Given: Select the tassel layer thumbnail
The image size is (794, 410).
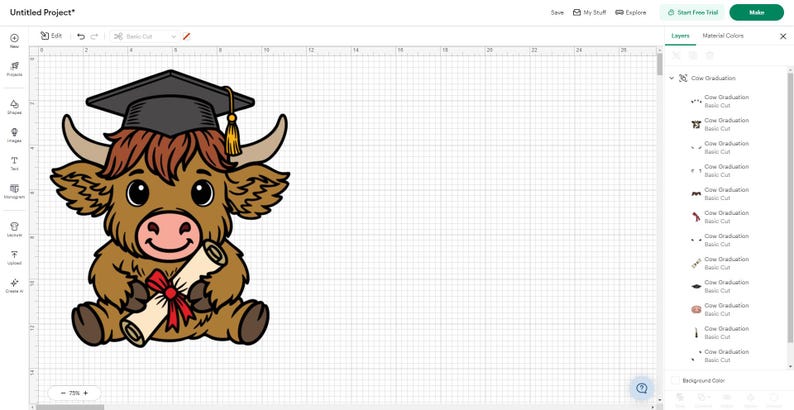Looking at the screenshot, I should 696,333.
